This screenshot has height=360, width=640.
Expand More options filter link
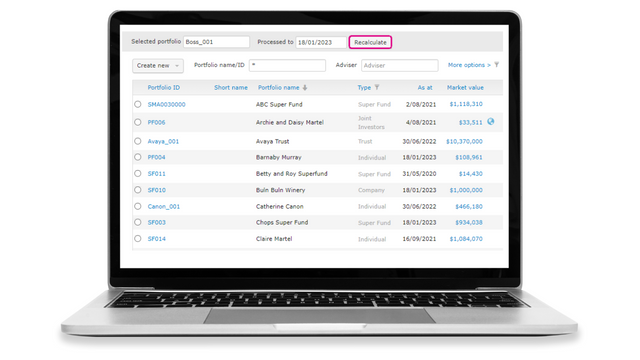tap(469, 65)
